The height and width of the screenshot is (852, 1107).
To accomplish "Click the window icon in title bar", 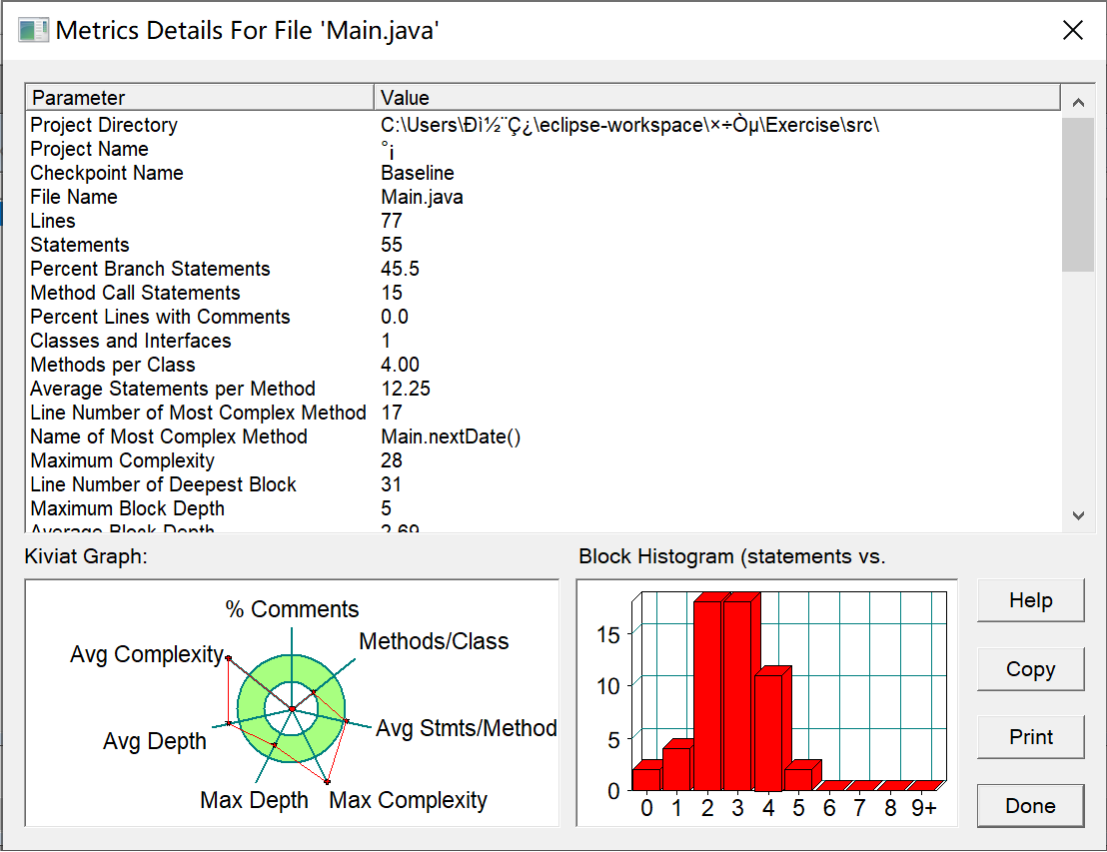I will [x=33, y=30].
